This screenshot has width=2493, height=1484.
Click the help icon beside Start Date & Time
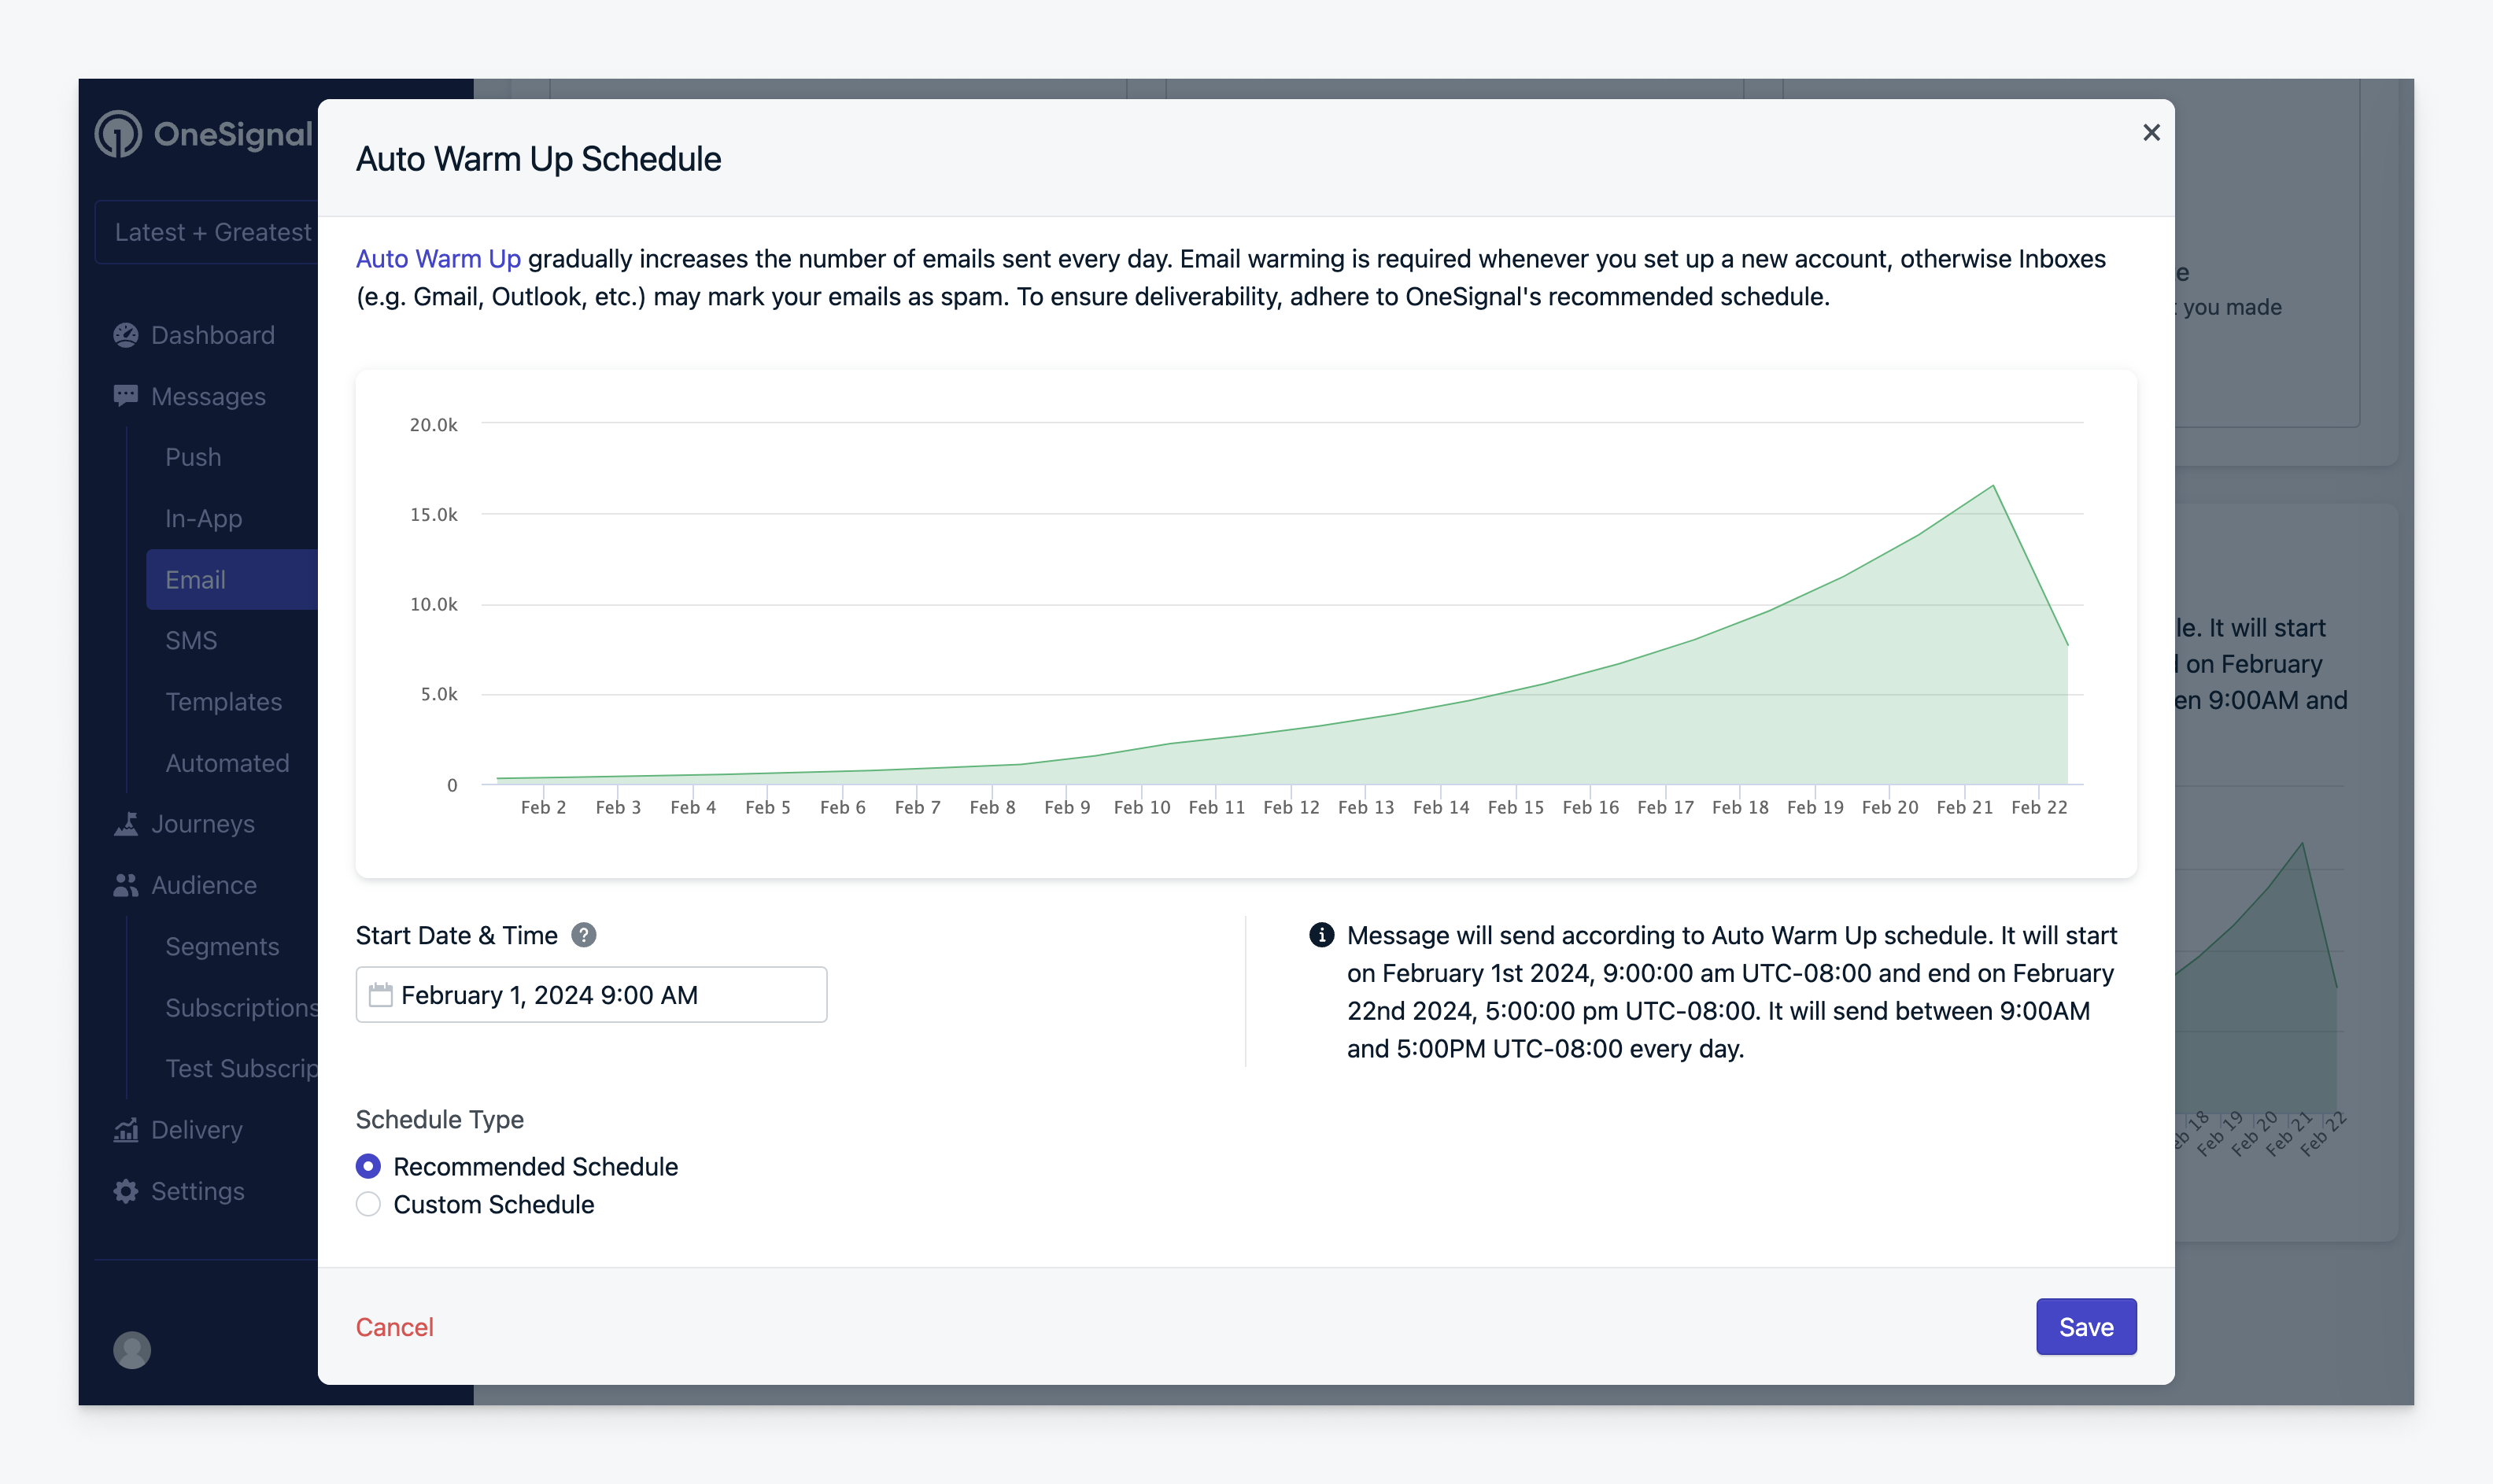point(585,935)
